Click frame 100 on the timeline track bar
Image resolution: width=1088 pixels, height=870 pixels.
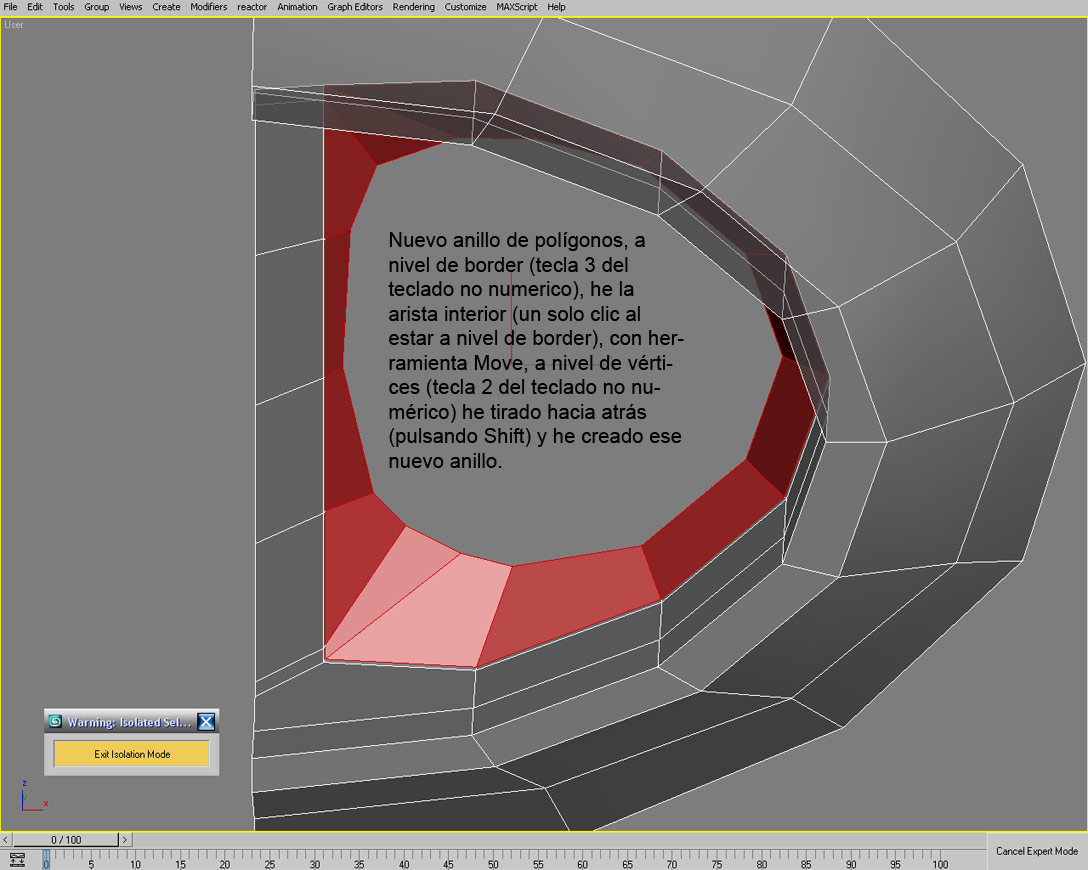click(x=940, y=864)
